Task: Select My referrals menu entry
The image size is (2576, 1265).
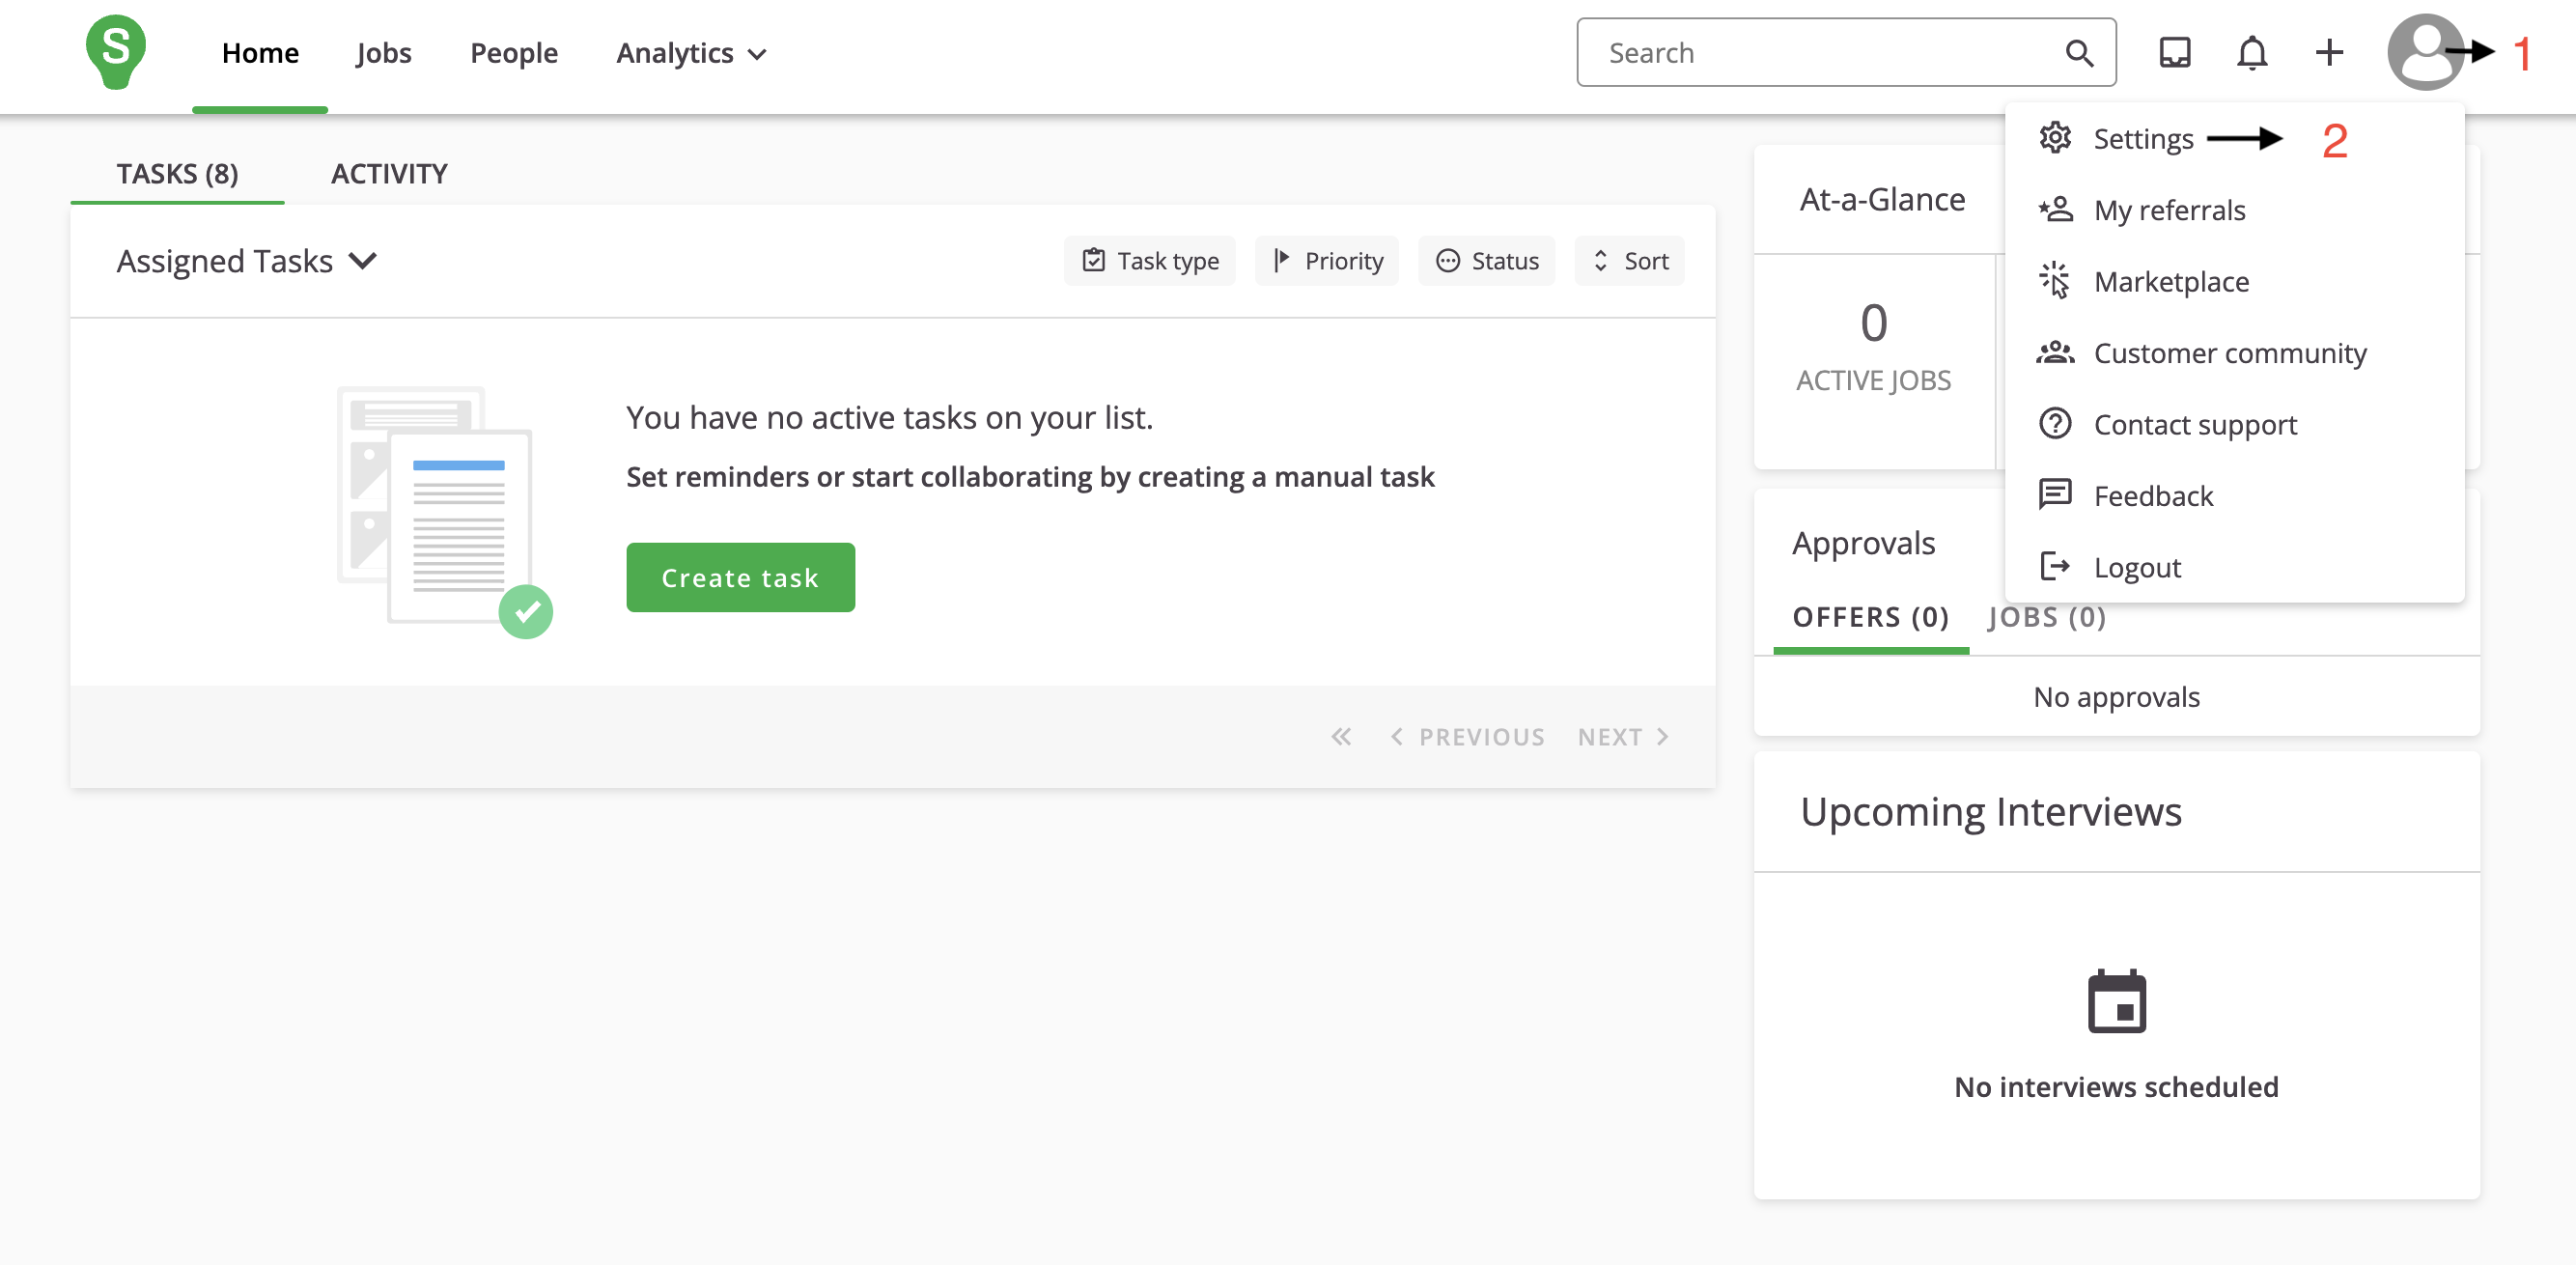Action: pos(2169,210)
